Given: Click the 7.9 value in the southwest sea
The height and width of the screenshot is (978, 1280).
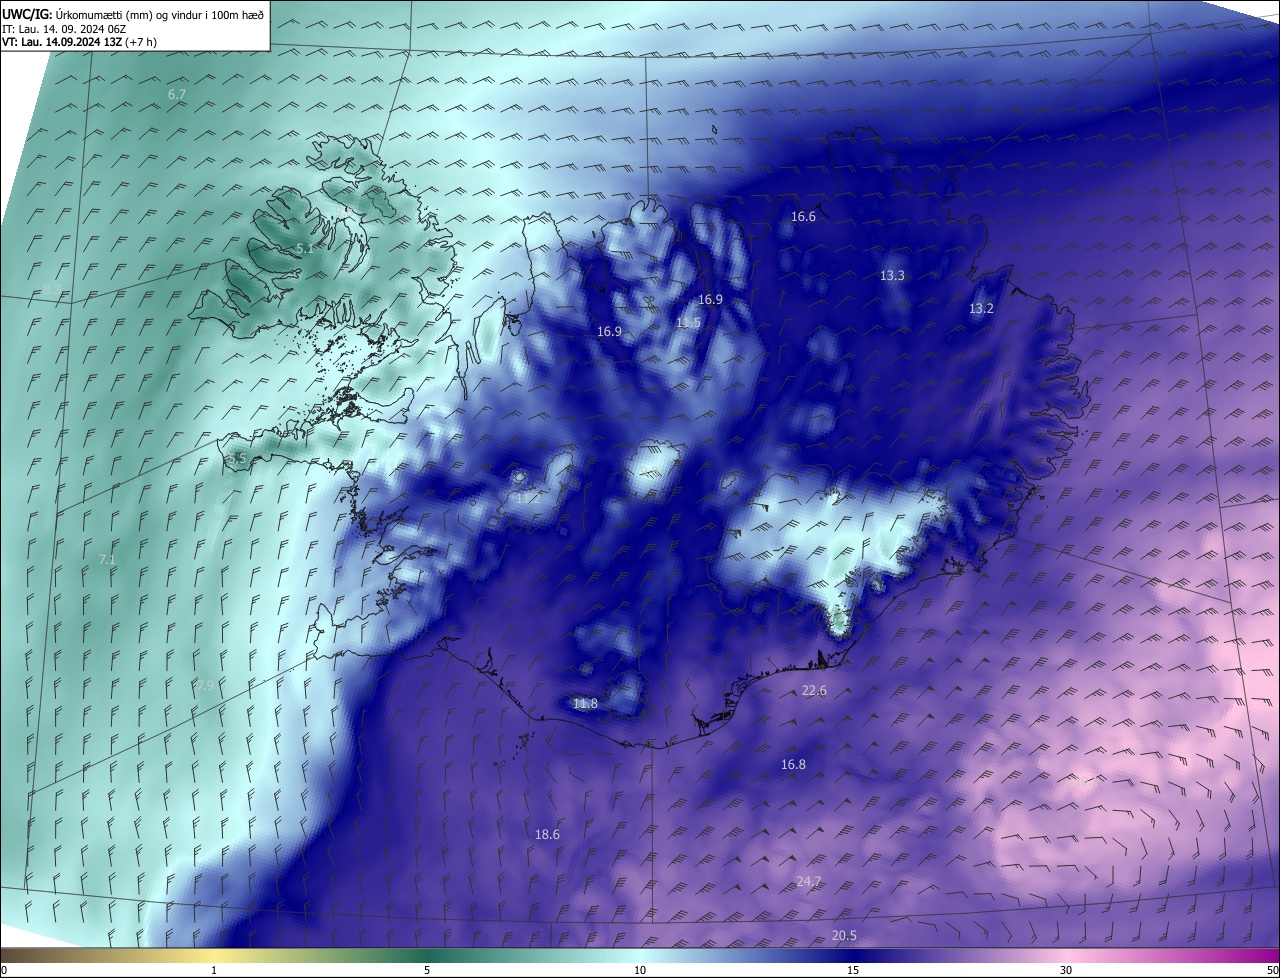Looking at the screenshot, I should tap(205, 685).
